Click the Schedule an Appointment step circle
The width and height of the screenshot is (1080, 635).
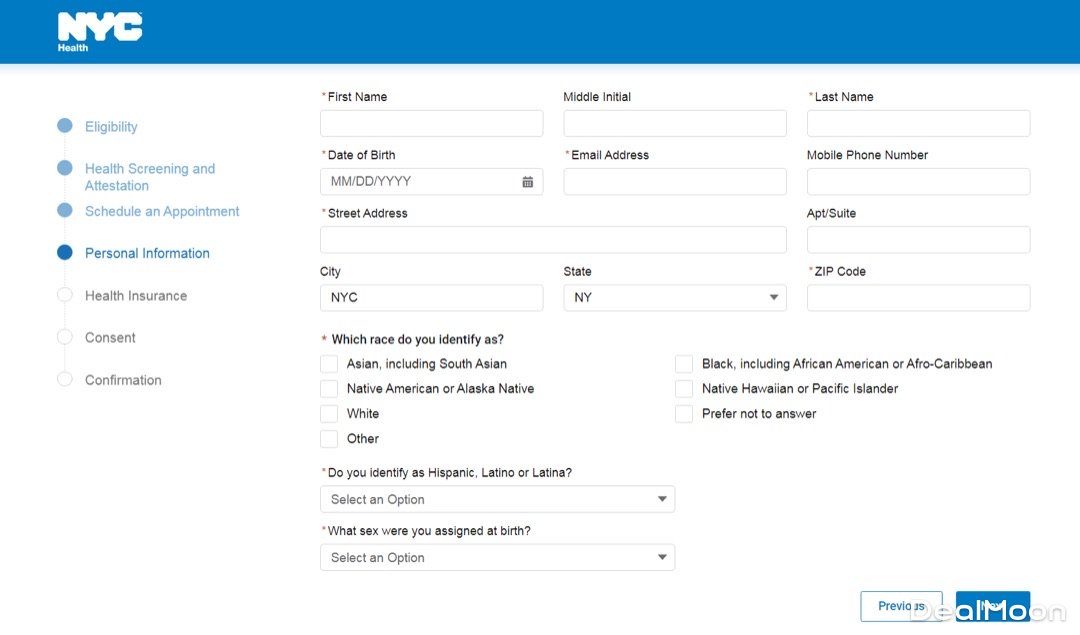65,210
